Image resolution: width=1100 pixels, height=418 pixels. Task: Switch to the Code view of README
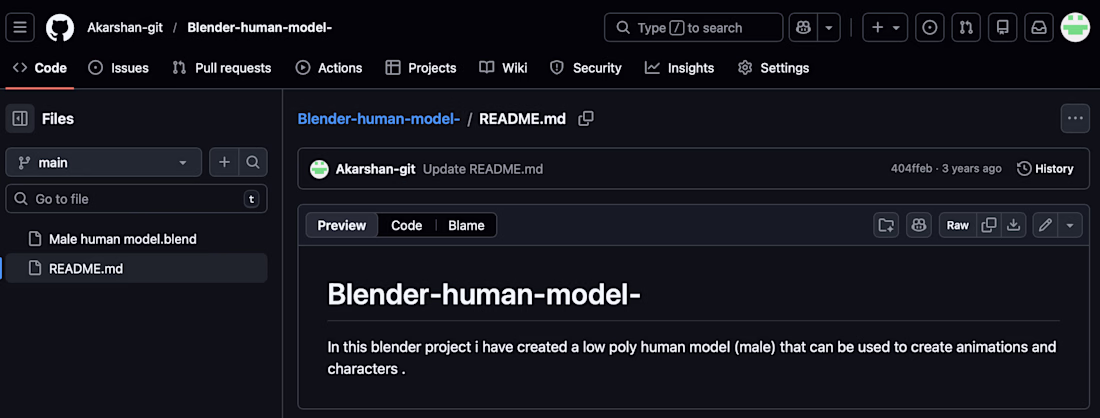click(406, 225)
